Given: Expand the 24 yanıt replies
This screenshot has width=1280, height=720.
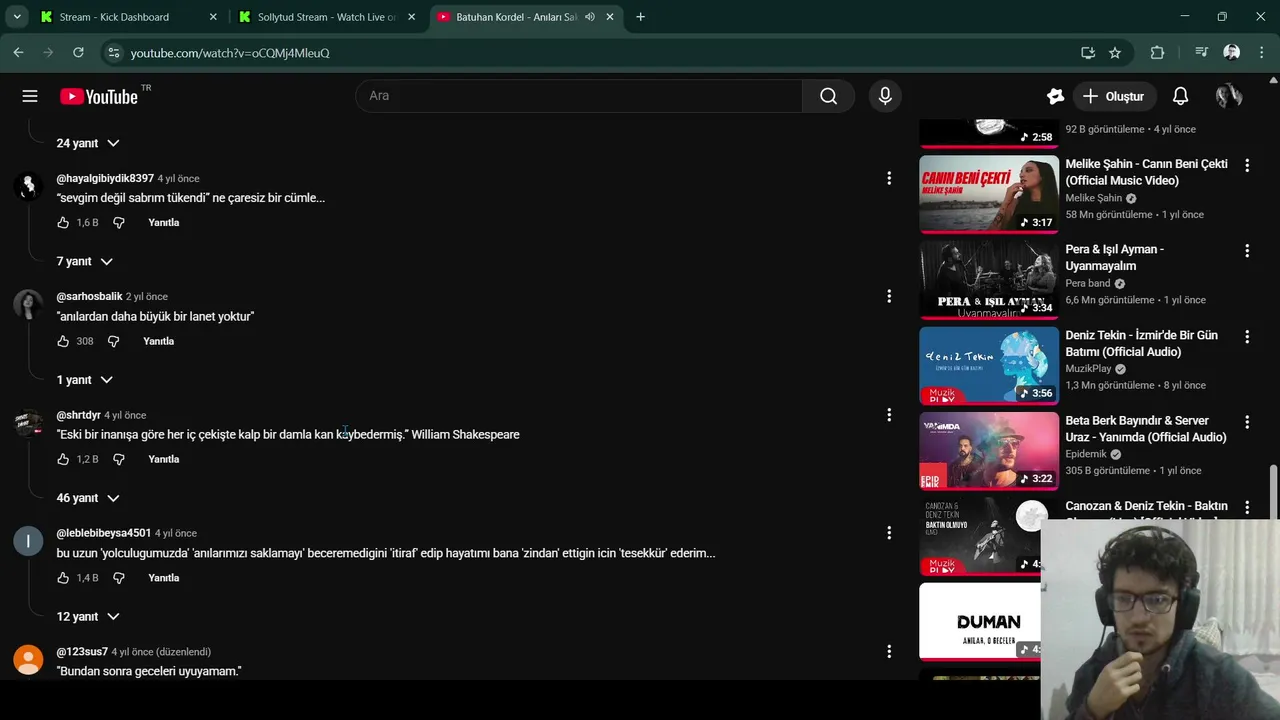Looking at the screenshot, I should coord(88,143).
